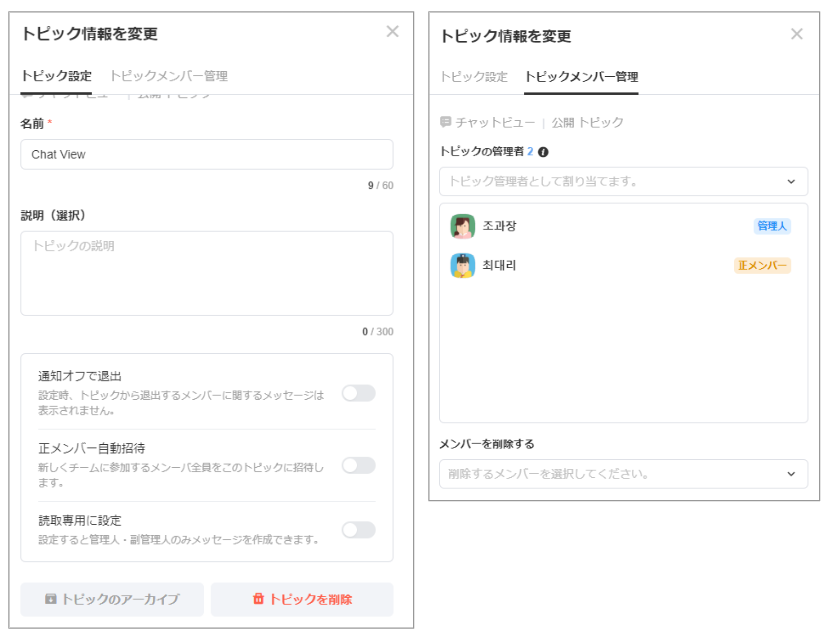Switch to トピックメンバー管理 tab in left dialog
830x638 pixels.
point(168,76)
